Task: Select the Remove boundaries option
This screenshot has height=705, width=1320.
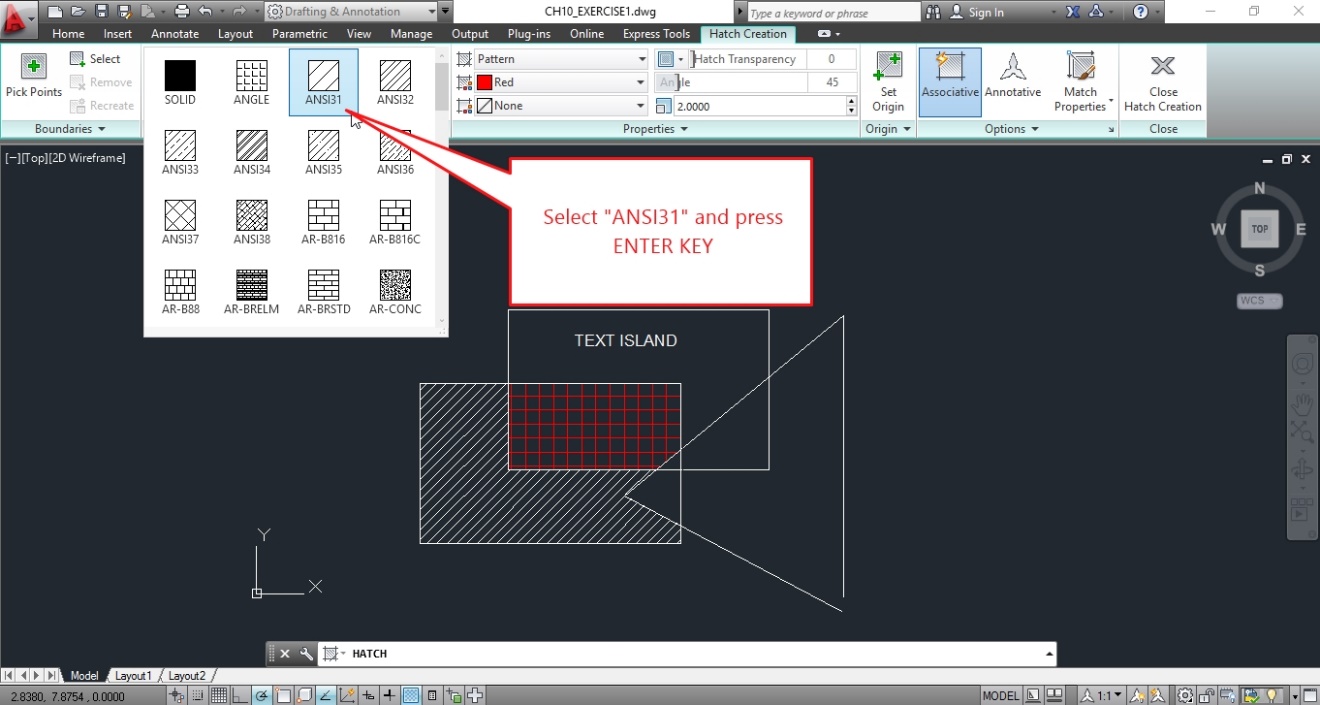Action: 101,82
